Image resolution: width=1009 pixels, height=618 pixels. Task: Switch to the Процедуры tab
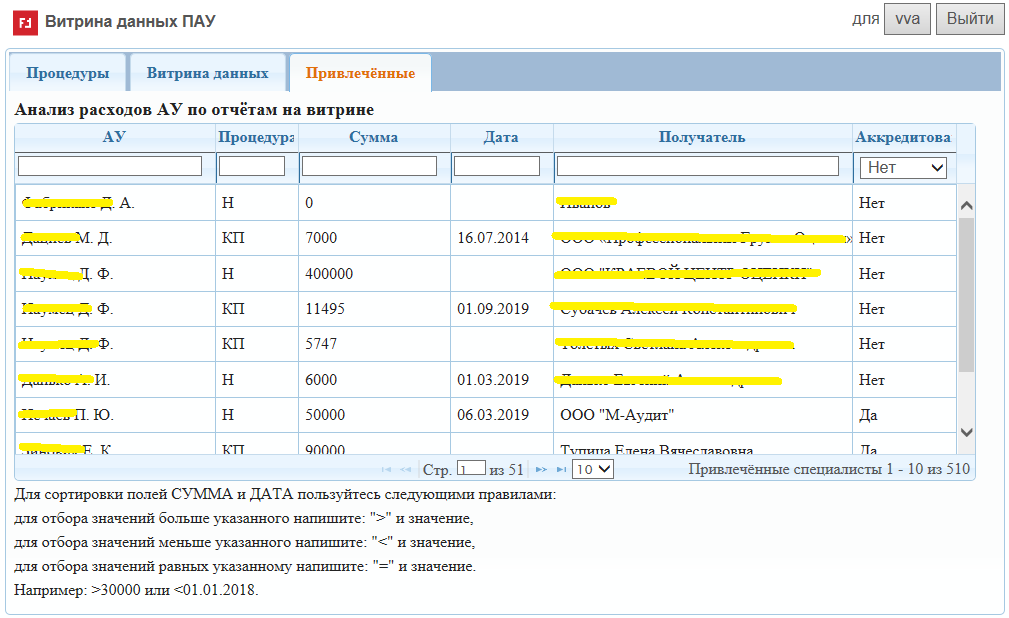tap(68, 73)
